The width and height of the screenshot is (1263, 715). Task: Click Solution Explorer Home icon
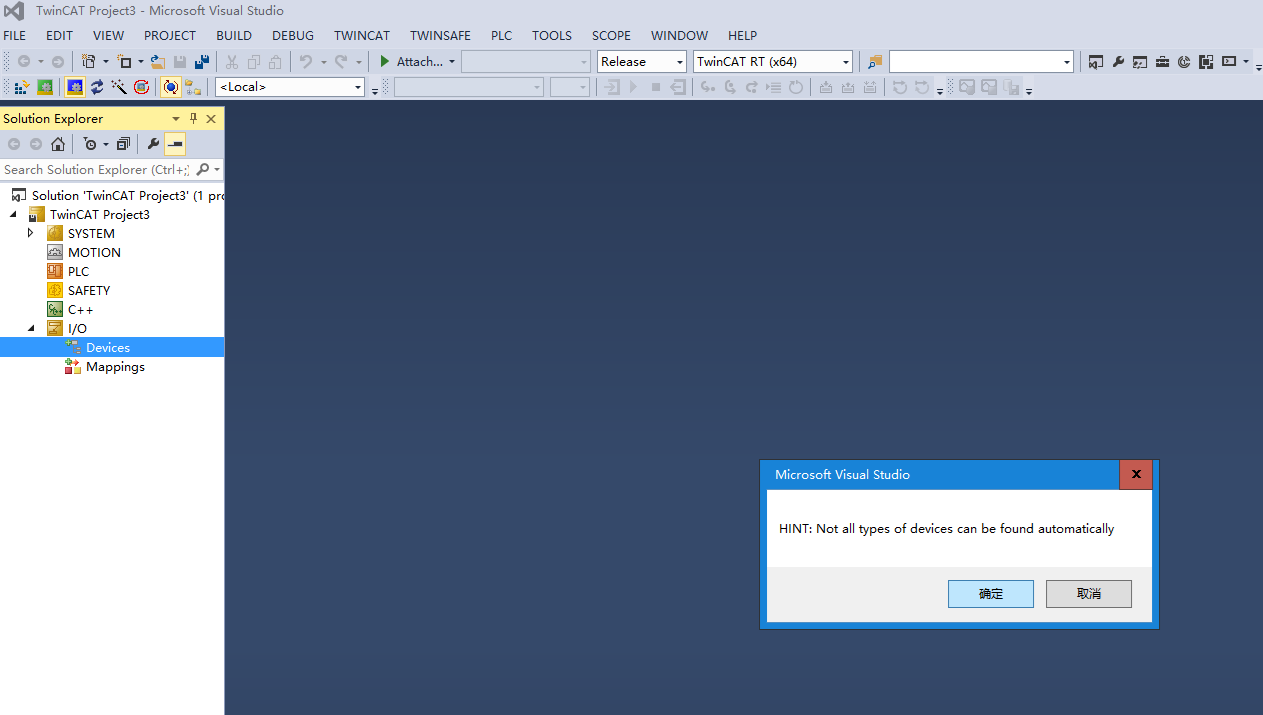58,144
